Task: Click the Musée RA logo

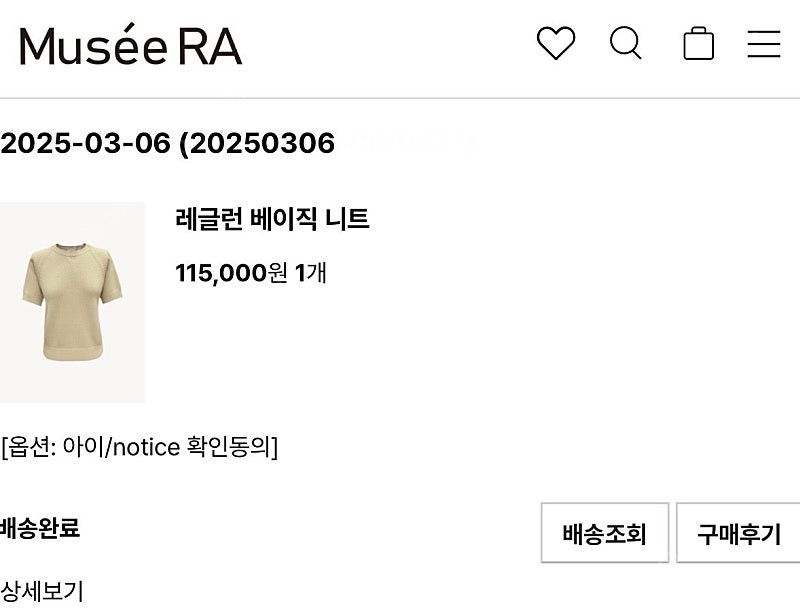Action: [130, 44]
